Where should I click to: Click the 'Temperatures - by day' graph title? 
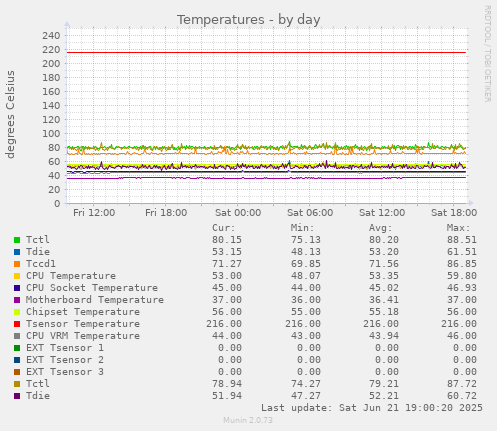click(x=248, y=20)
